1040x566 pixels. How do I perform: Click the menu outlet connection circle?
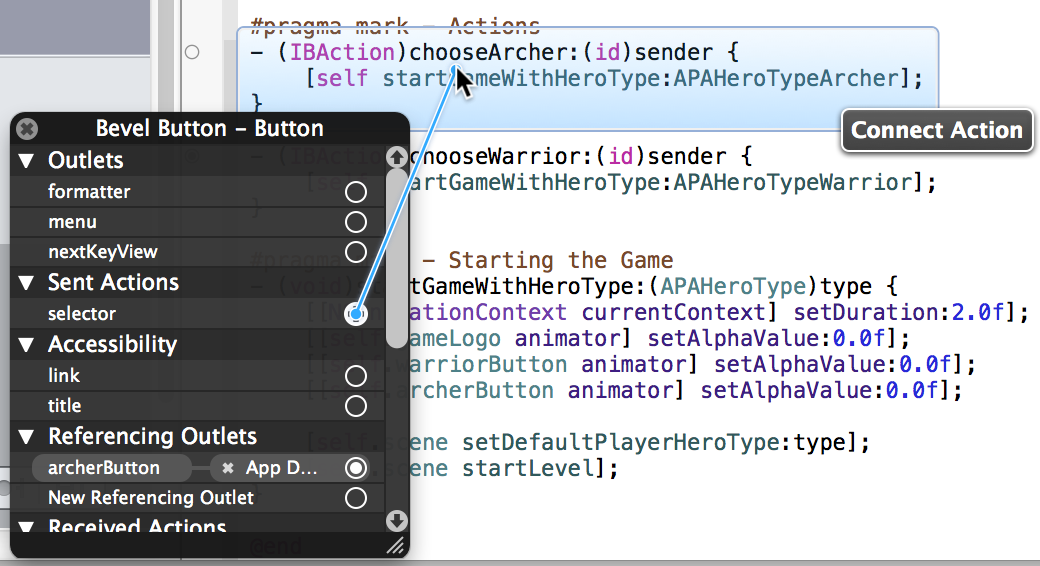point(356,222)
